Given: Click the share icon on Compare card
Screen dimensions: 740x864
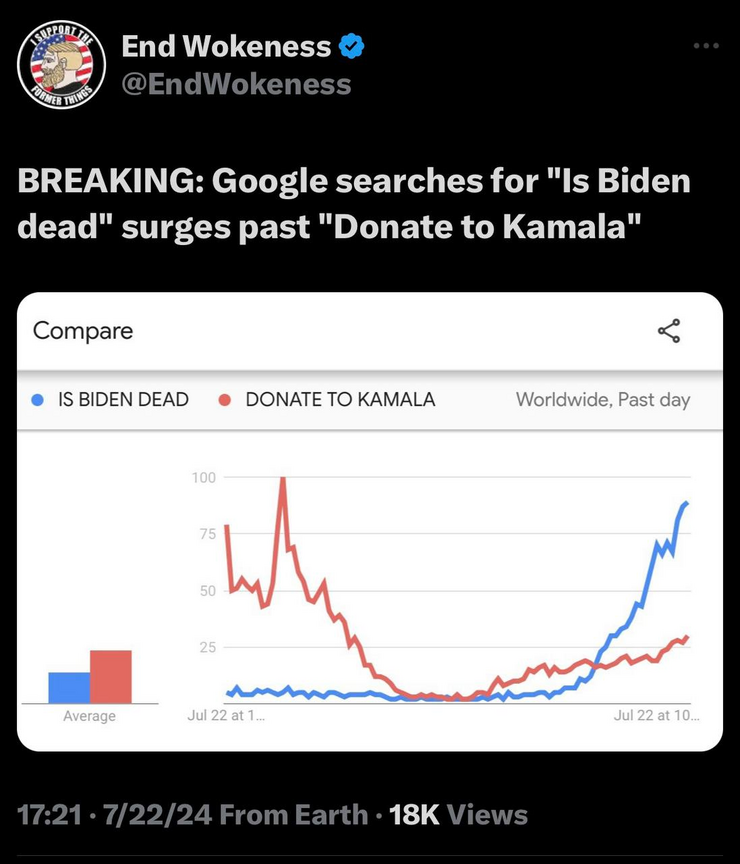Looking at the screenshot, I should [x=669, y=331].
